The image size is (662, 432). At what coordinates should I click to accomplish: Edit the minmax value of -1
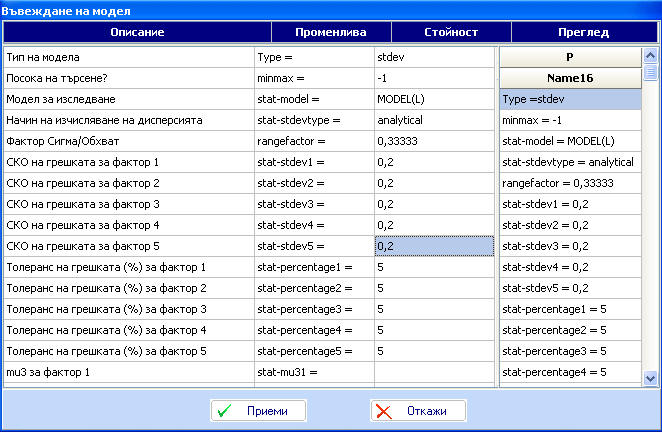(x=433, y=79)
